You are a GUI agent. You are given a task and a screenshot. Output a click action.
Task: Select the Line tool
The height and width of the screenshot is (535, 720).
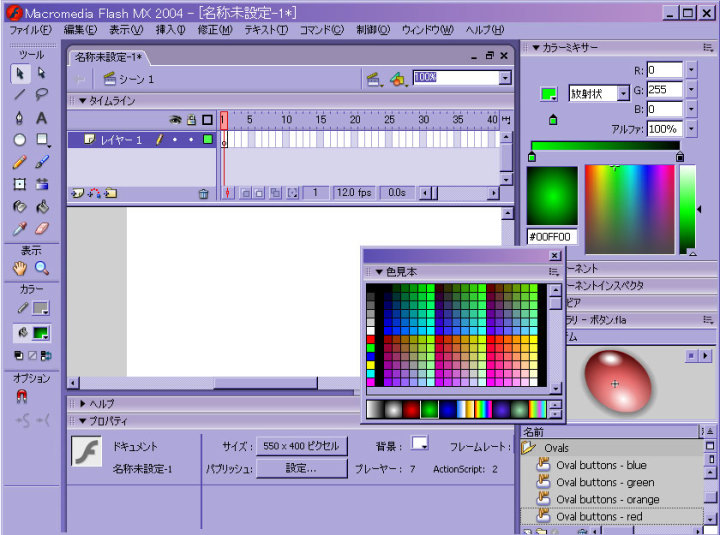(20, 95)
